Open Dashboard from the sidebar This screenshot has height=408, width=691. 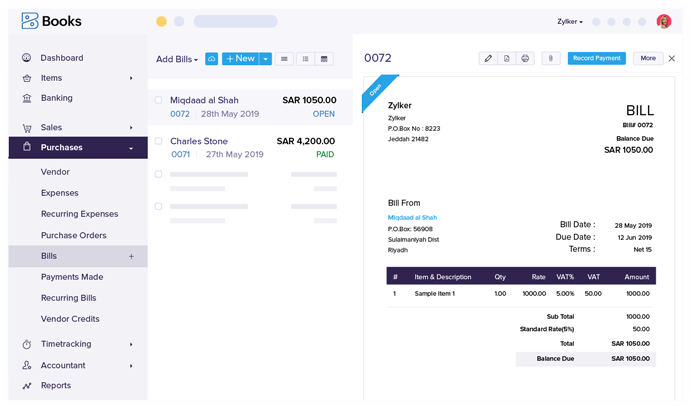[62, 58]
